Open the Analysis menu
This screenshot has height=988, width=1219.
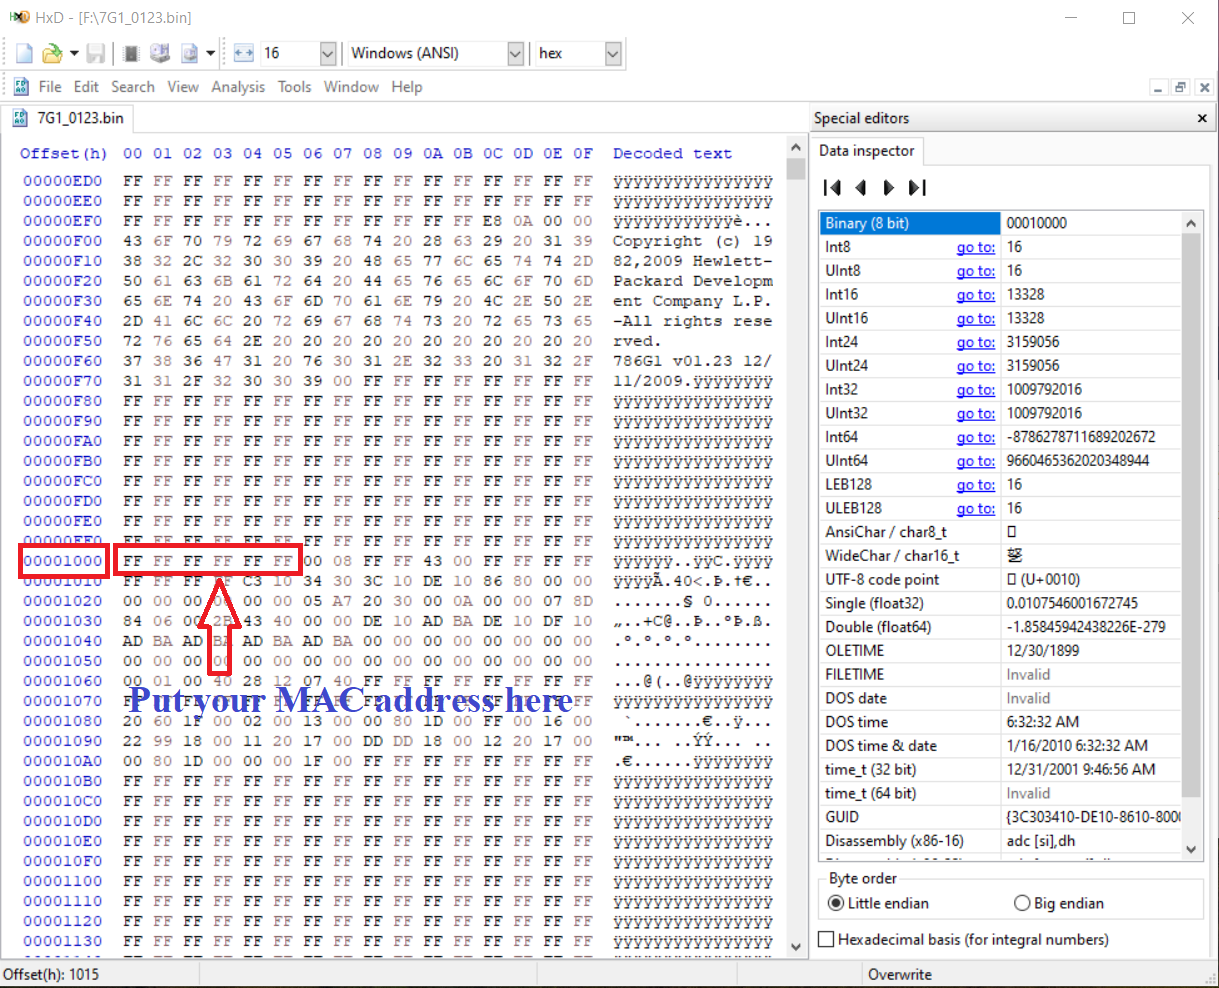tap(238, 87)
